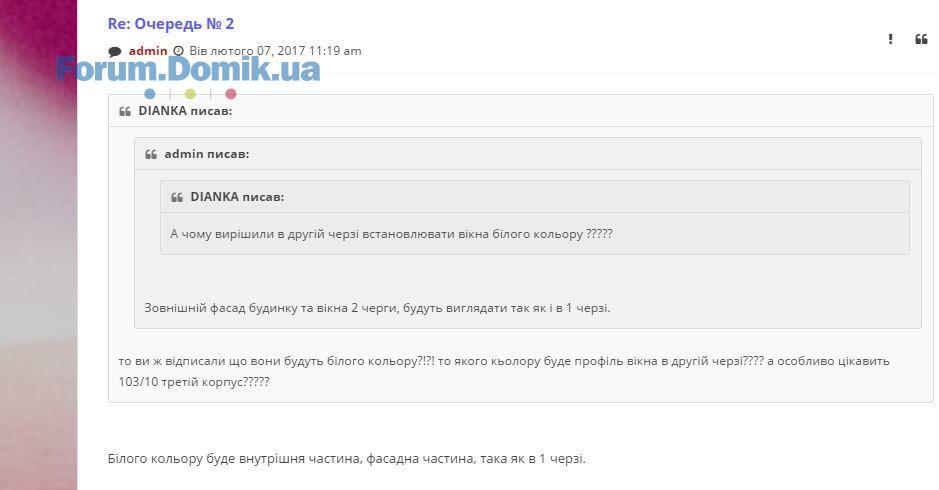
Task: Click the quote icon in innermost DIANKA quote
Action: point(177,198)
